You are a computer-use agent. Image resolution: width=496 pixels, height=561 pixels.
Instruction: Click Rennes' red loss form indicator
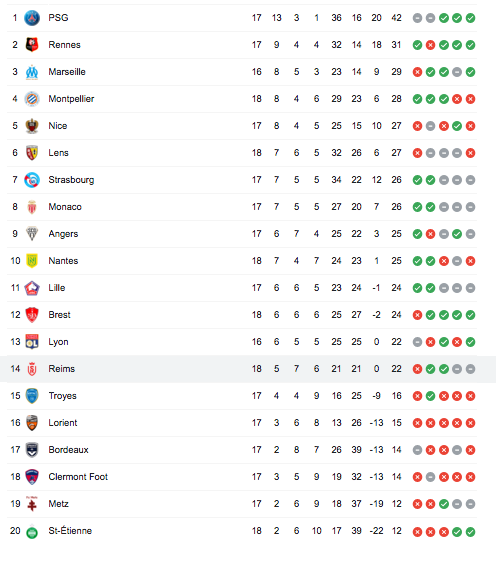click(x=431, y=45)
